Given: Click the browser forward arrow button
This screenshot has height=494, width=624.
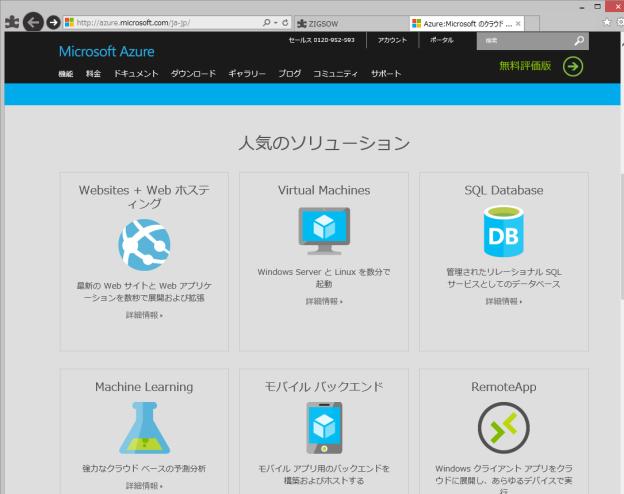Looking at the screenshot, I should [x=53, y=22].
